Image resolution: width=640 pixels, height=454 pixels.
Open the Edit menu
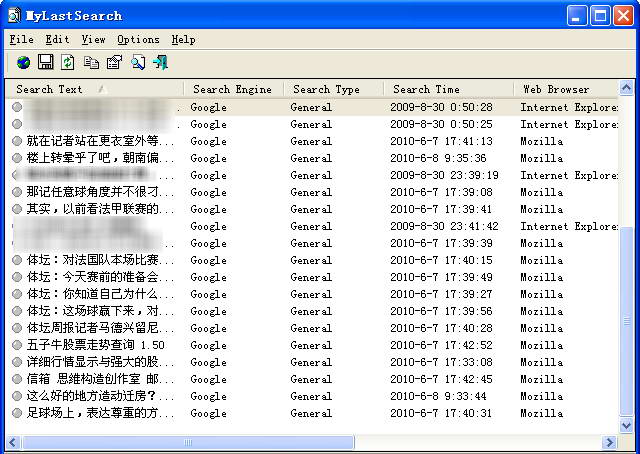pos(57,40)
